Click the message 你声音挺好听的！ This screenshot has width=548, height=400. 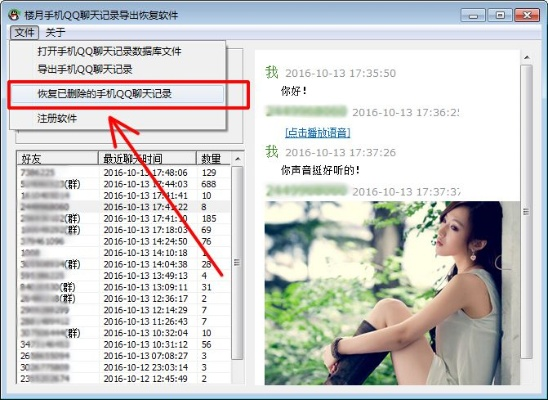tap(320, 170)
